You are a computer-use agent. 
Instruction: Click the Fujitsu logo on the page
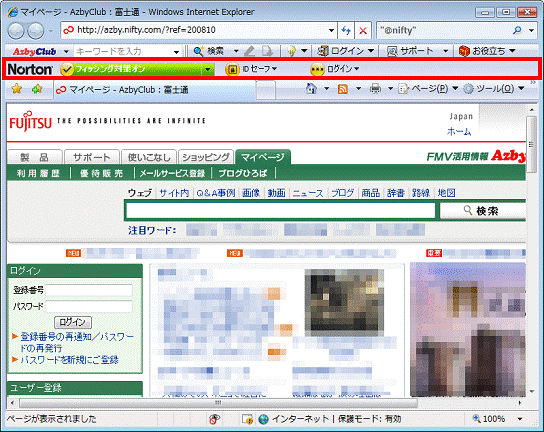pyautogui.click(x=31, y=121)
